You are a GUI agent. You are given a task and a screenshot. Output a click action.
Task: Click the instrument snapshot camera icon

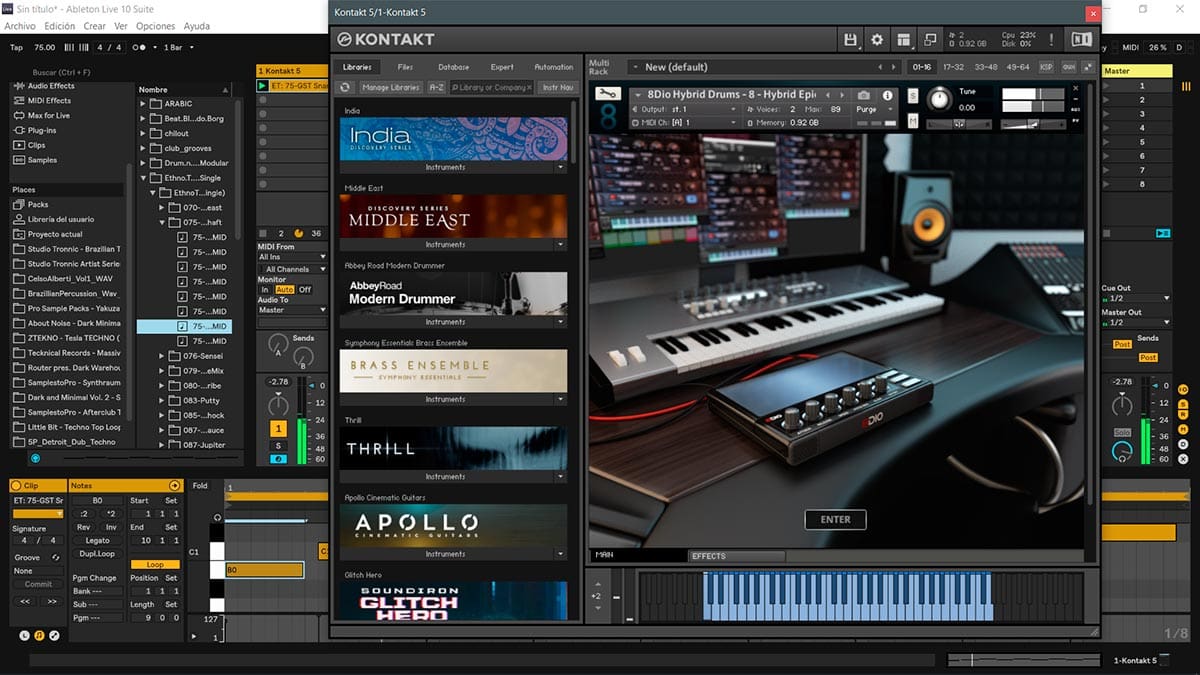pyautogui.click(x=864, y=95)
